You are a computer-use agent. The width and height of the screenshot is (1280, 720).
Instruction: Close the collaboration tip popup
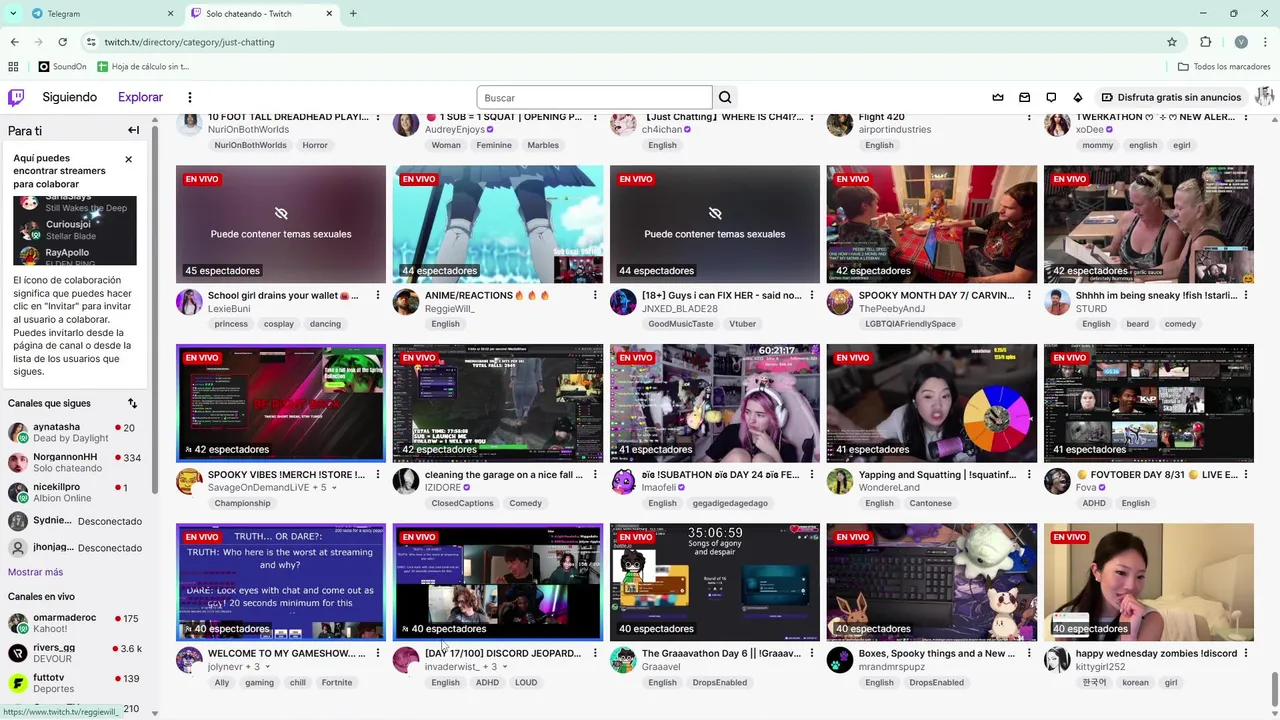[x=128, y=159]
